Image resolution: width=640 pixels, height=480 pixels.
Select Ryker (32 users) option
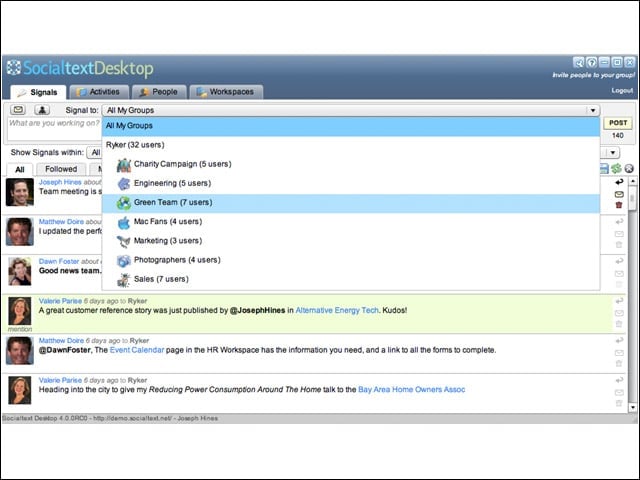click(x=351, y=145)
